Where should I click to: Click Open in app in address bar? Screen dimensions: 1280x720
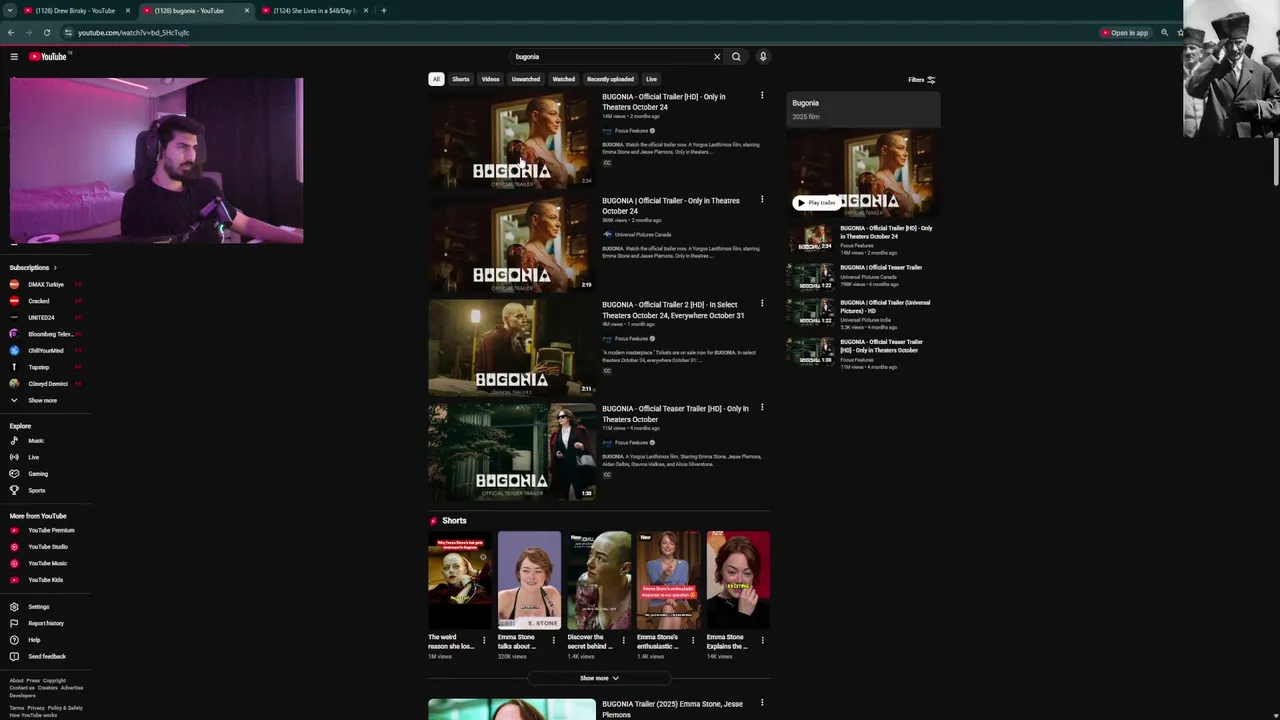pyautogui.click(x=1125, y=33)
